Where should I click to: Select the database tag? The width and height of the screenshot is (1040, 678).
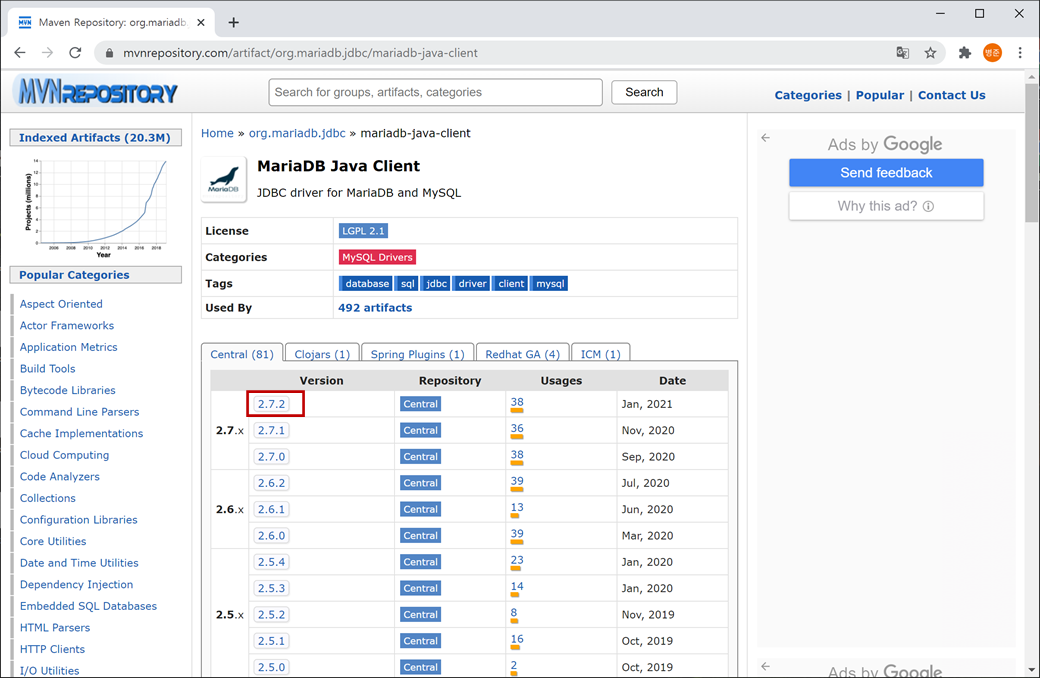[366, 284]
